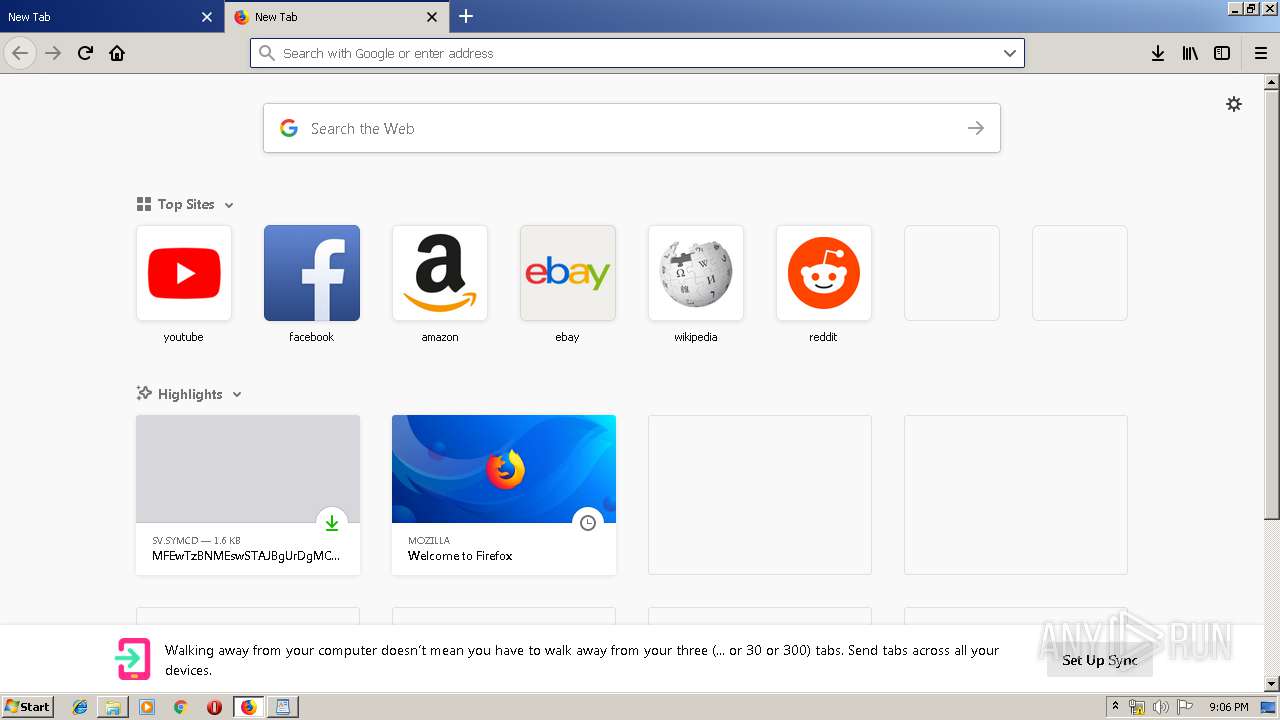Go back using the back arrow

click(20, 53)
